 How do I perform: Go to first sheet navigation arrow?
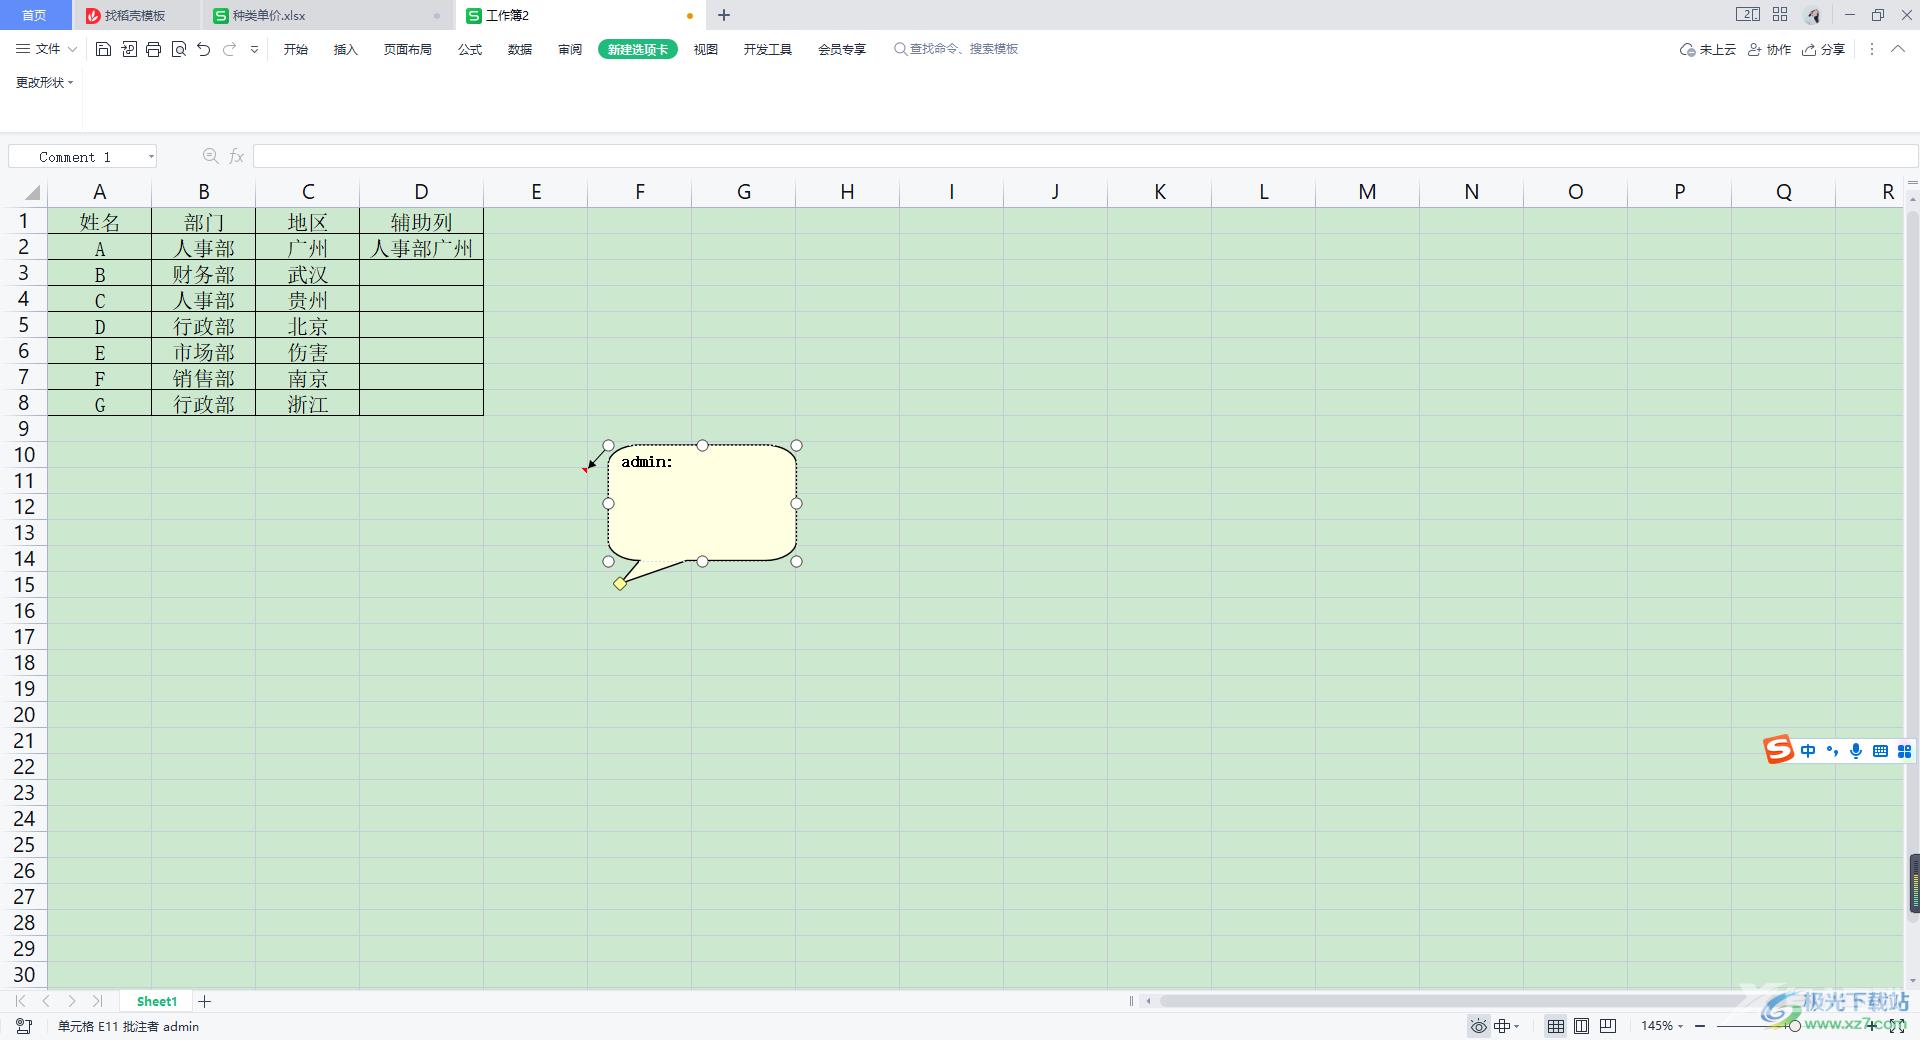coord(20,1001)
